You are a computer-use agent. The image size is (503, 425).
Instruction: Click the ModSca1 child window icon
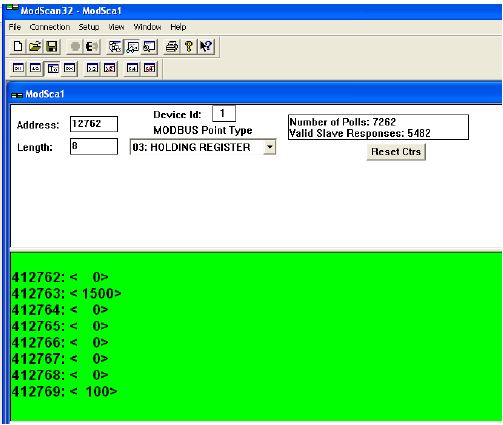point(17,95)
